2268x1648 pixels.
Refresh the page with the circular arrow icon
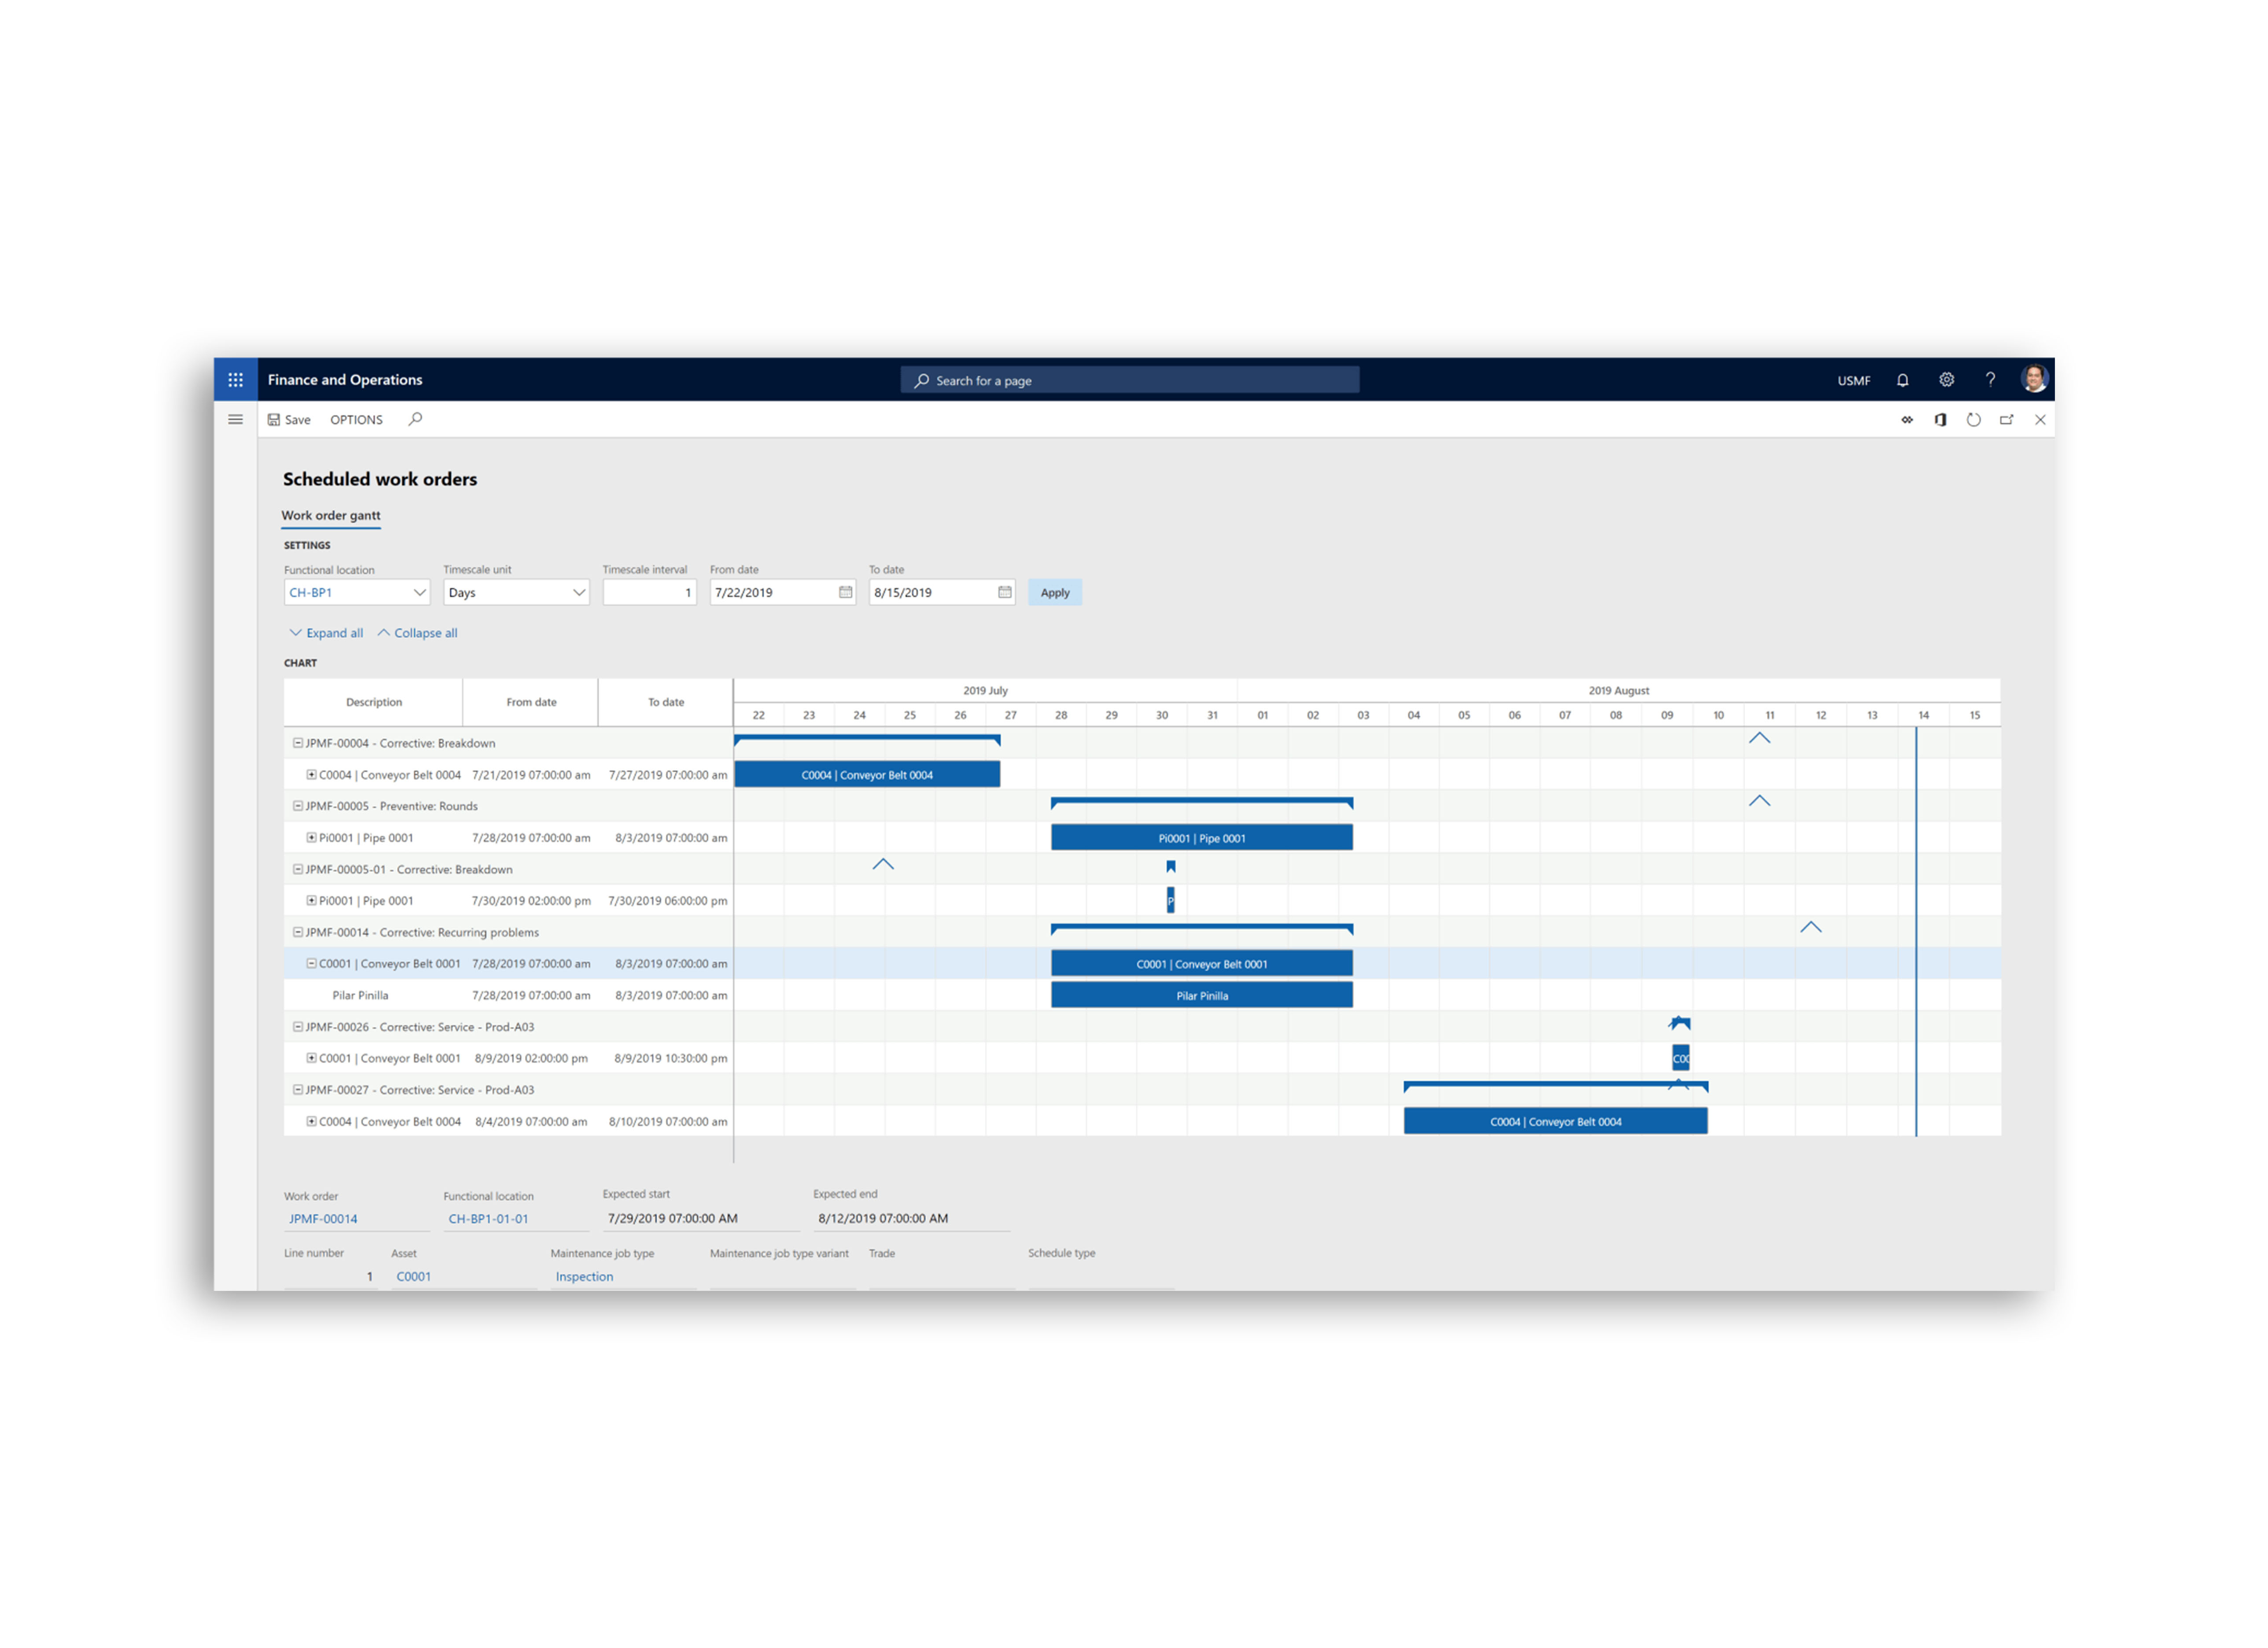pyautogui.click(x=1973, y=419)
